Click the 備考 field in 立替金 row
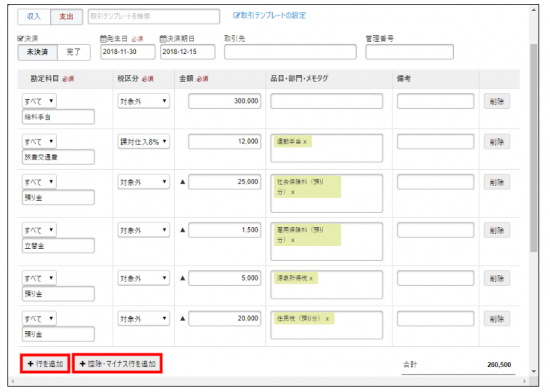This screenshot has width=550, height=392. pyautogui.click(x=435, y=230)
